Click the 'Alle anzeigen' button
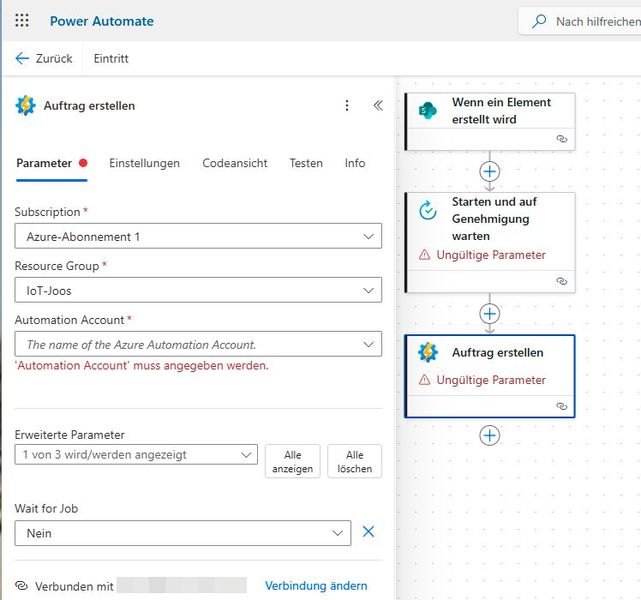 (x=292, y=461)
